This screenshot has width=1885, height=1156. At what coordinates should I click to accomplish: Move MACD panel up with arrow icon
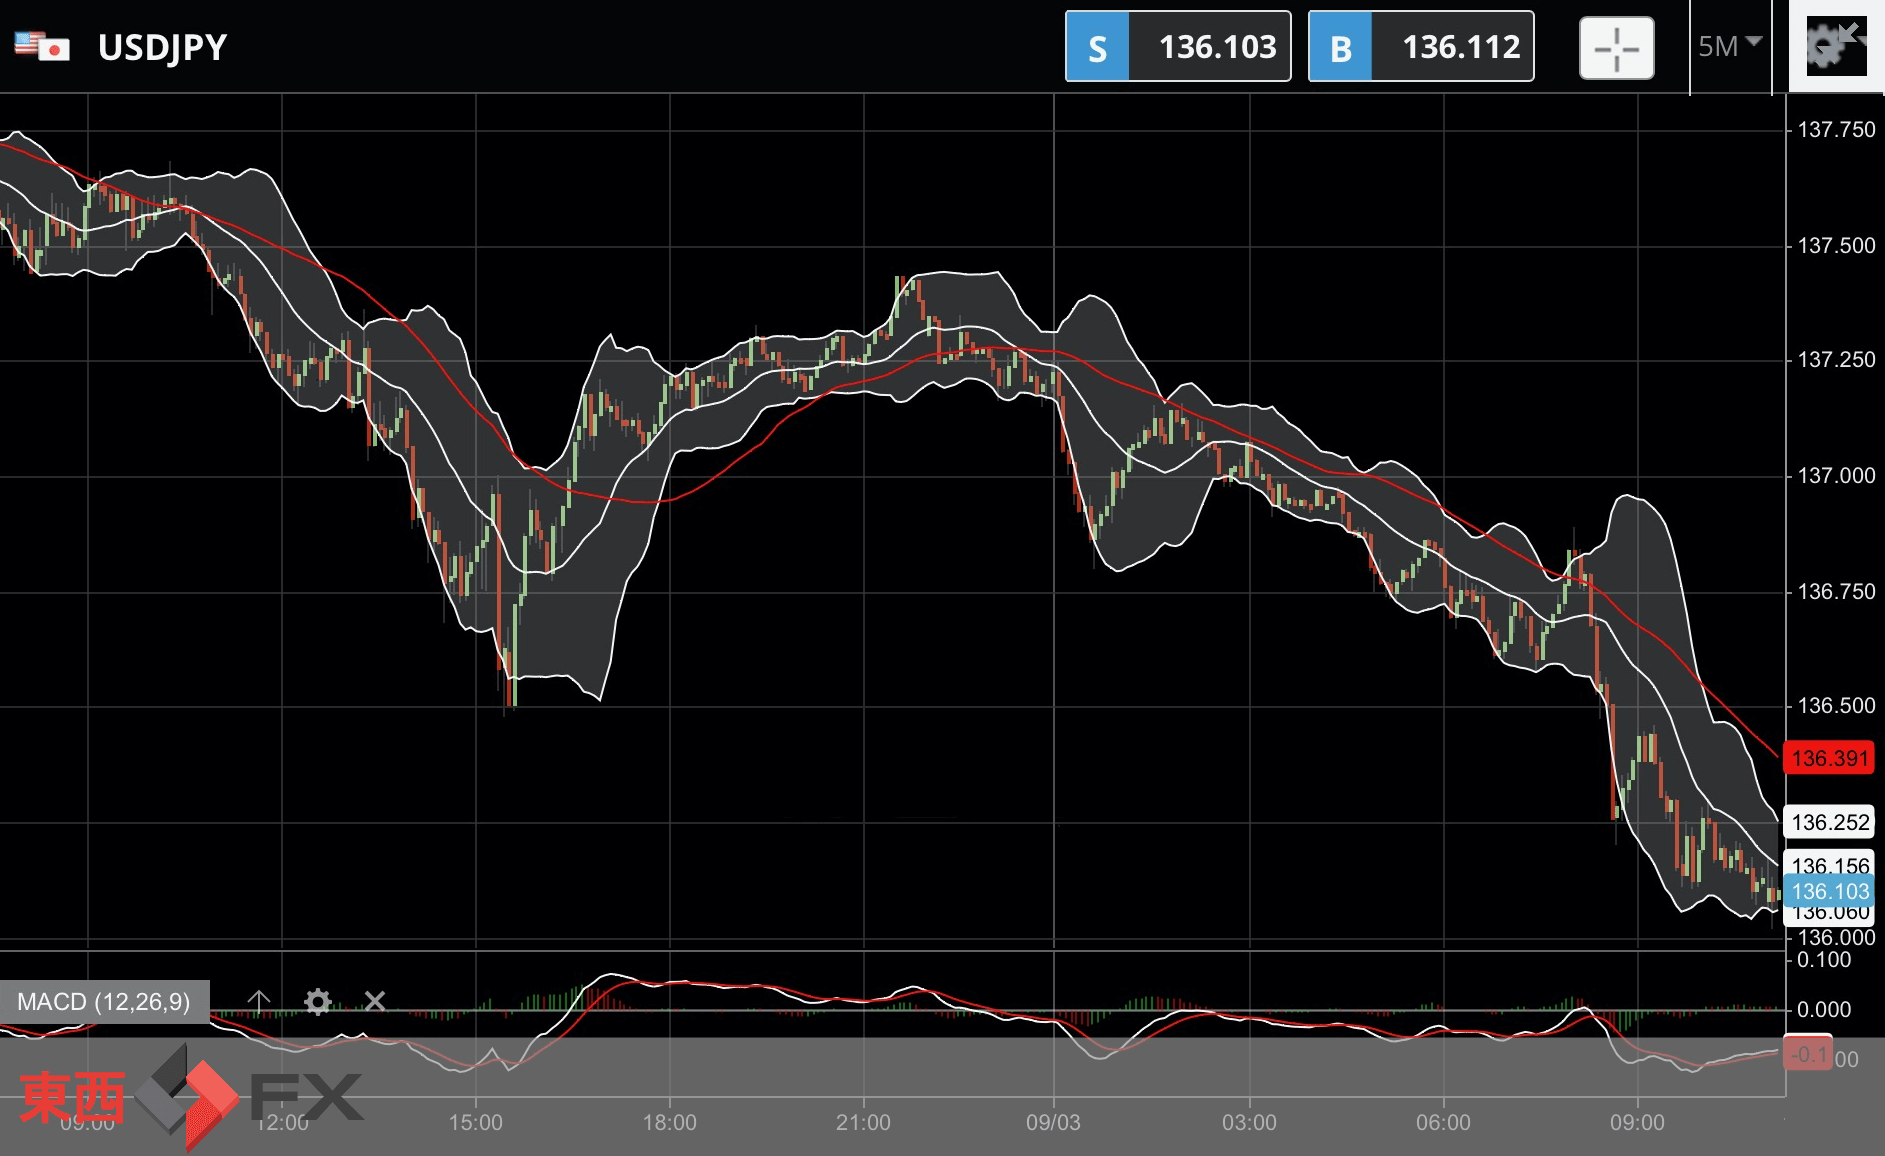click(x=259, y=1001)
